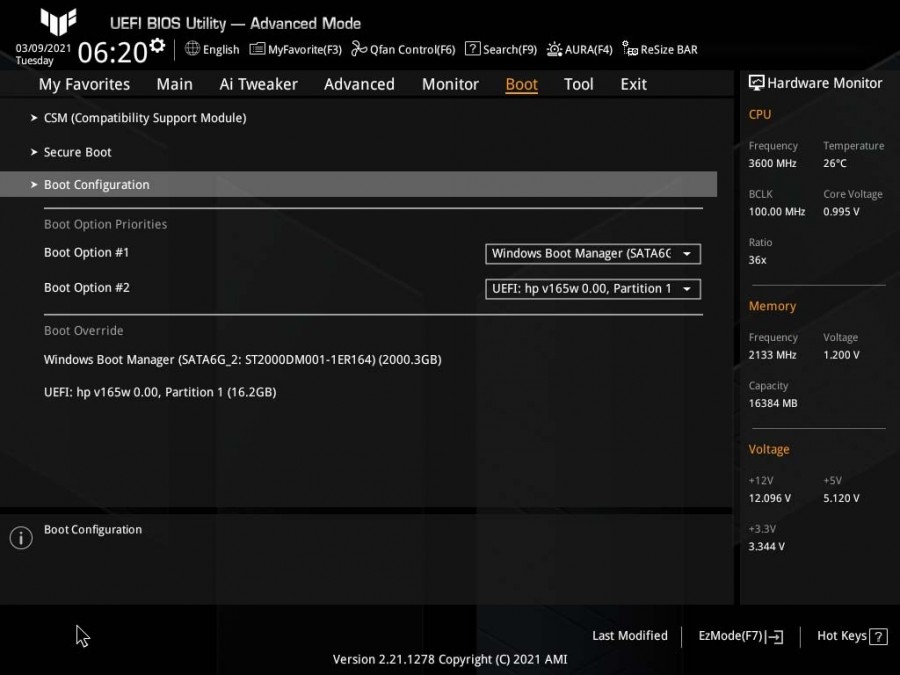Image resolution: width=900 pixels, height=675 pixels.
Task: Open Boot Option #1 dropdown
Action: 593,254
